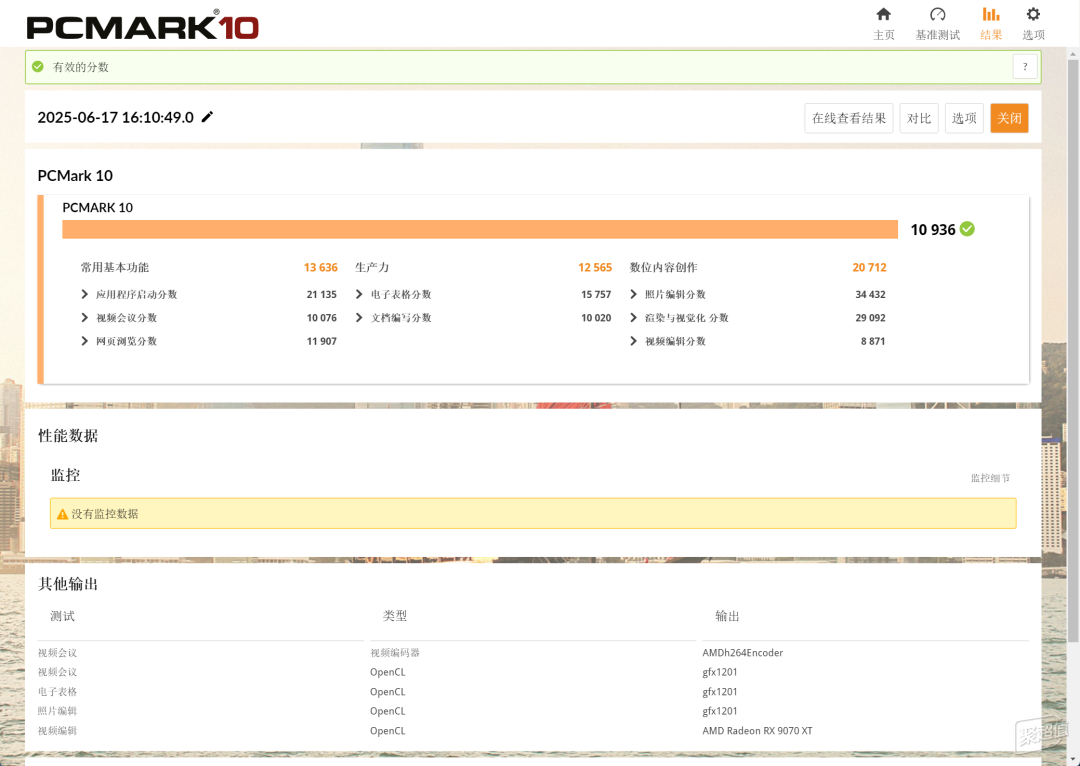This screenshot has height=766, width=1080.
Task: Click the value 21 135
Action: click(321, 294)
